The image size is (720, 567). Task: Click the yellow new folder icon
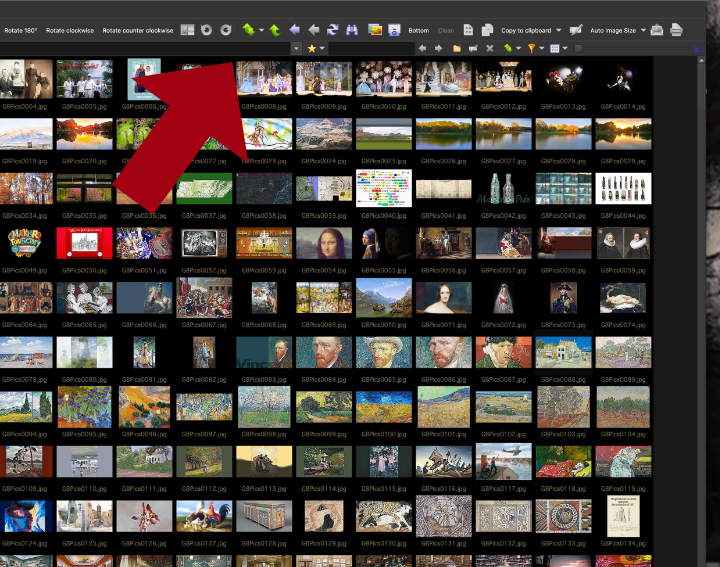point(456,48)
